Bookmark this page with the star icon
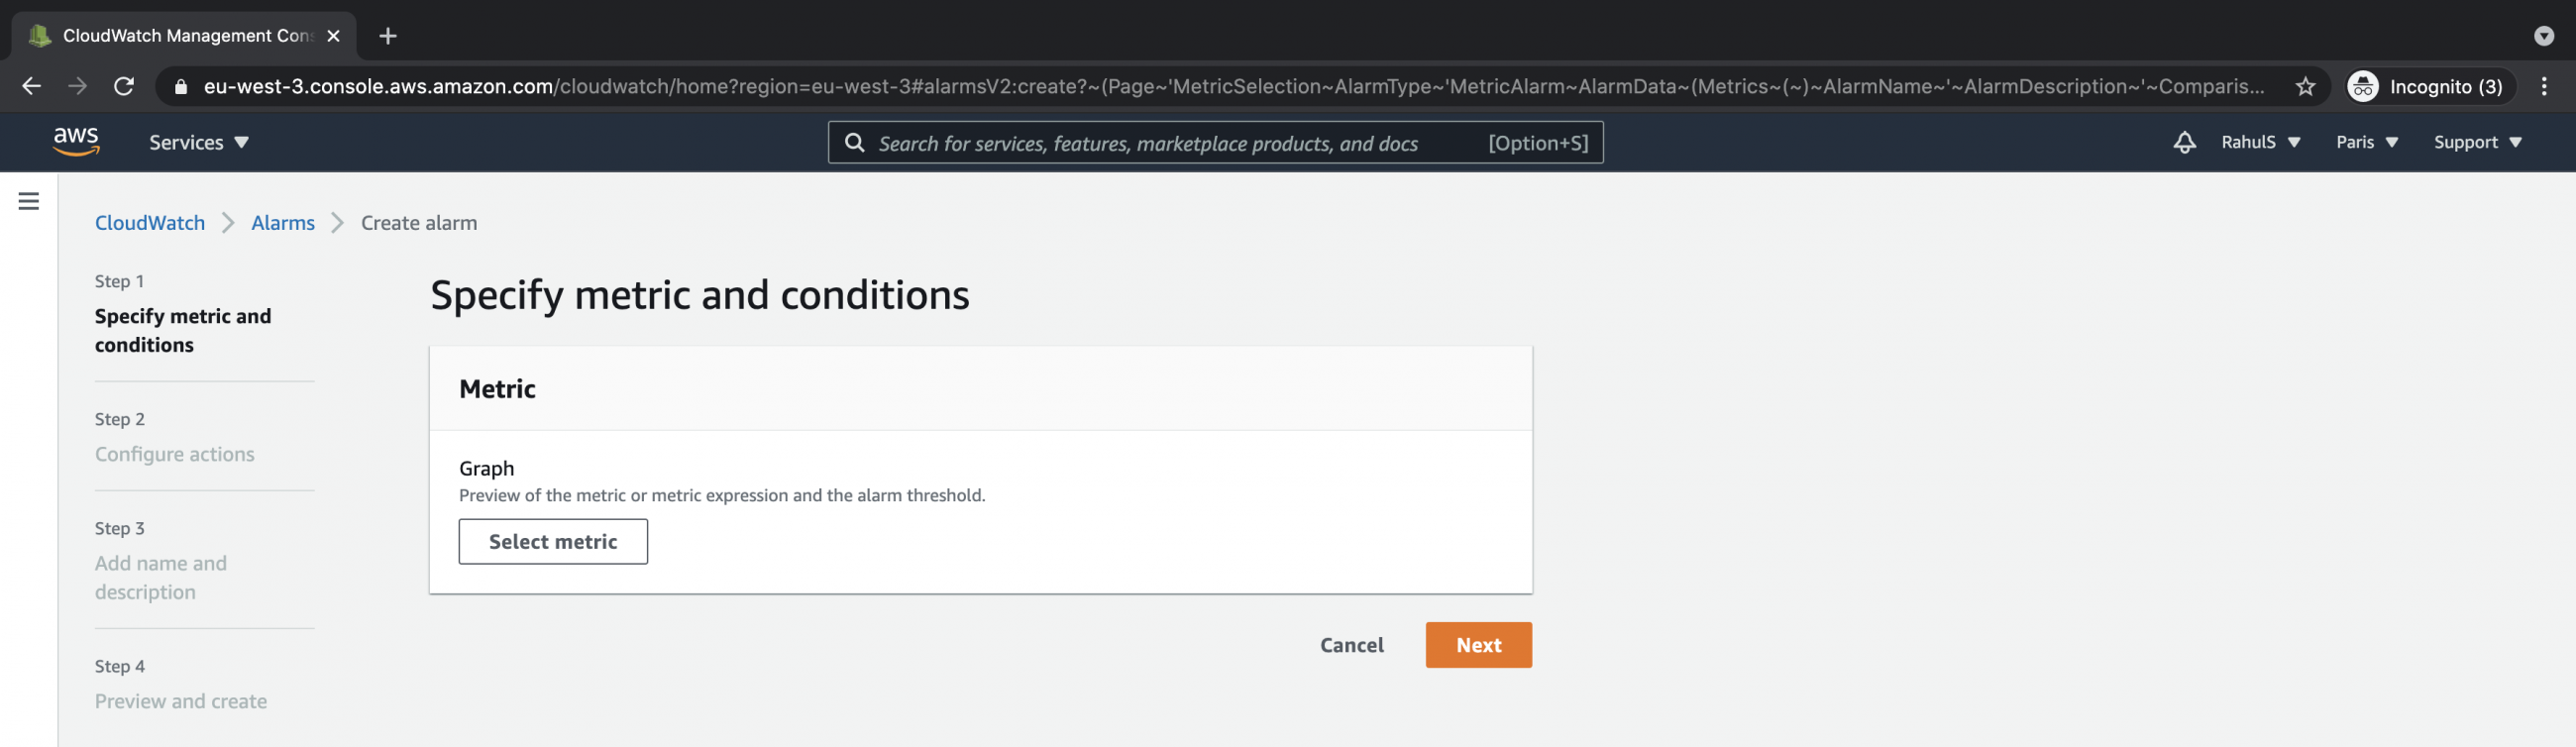Screen dimensions: 2576x747 pos(2305,87)
